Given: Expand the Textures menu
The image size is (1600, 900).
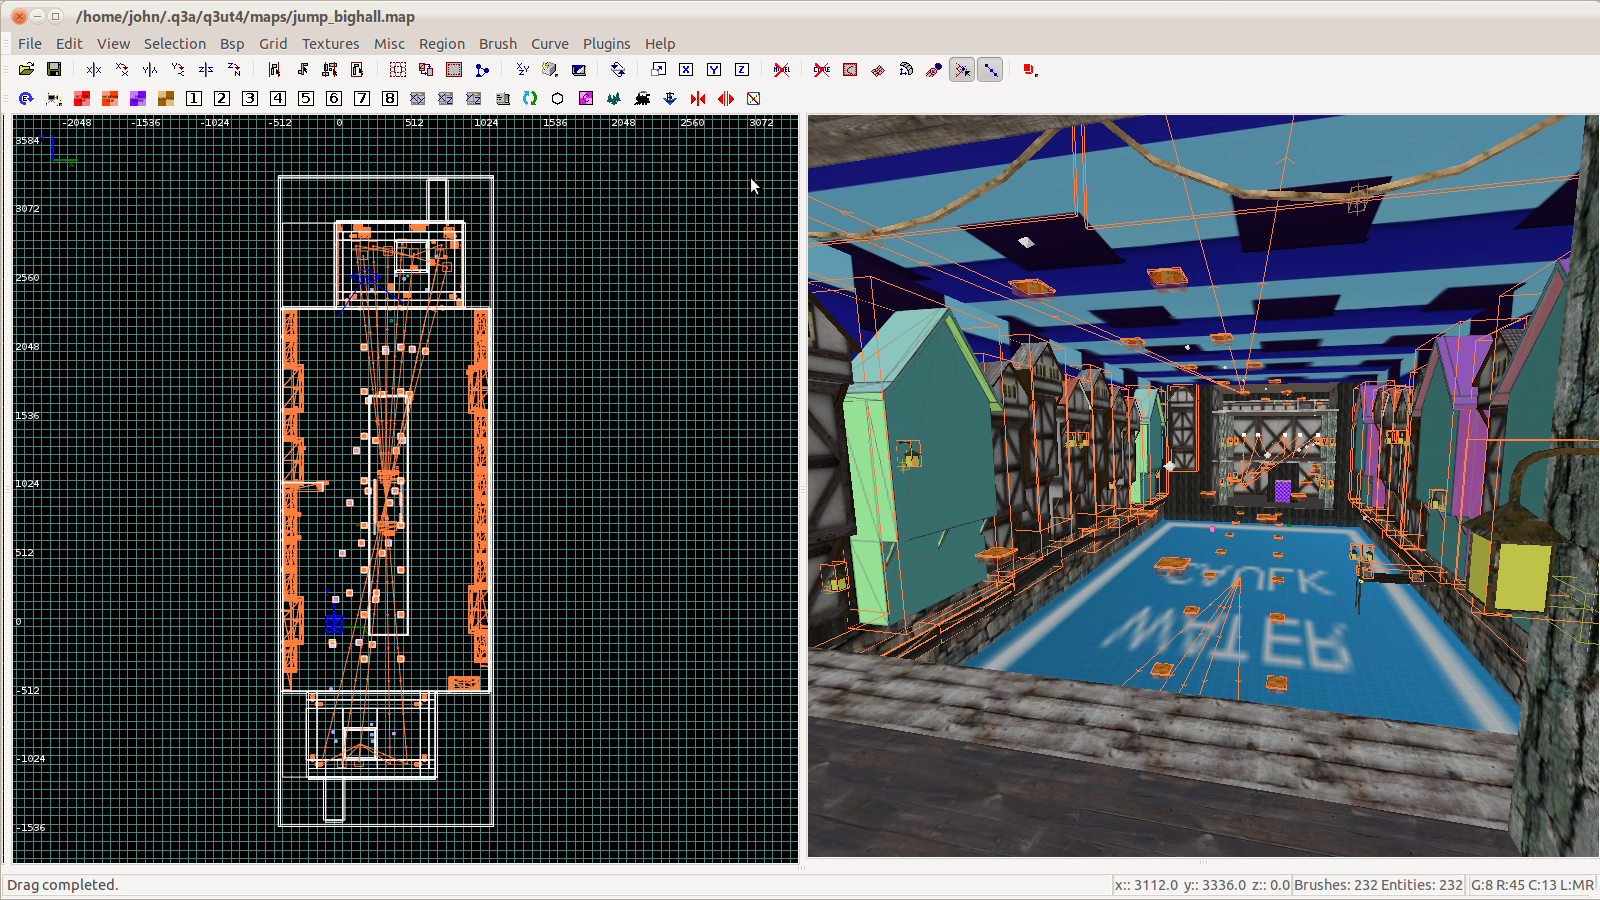Looking at the screenshot, I should point(330,44).
